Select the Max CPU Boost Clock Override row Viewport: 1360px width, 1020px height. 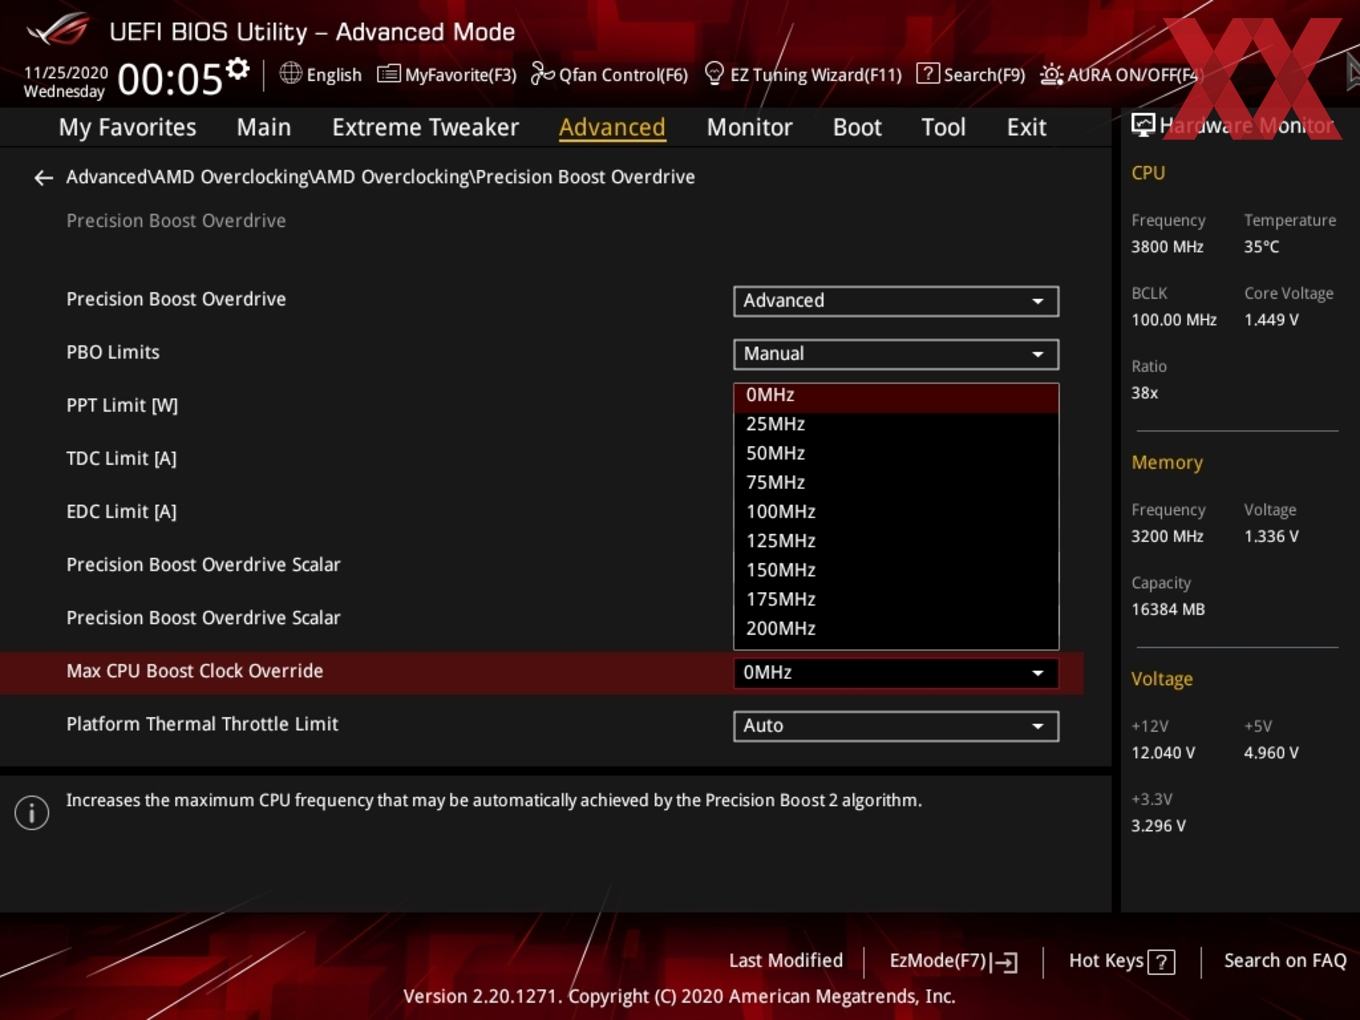click(x=541, y=672)
